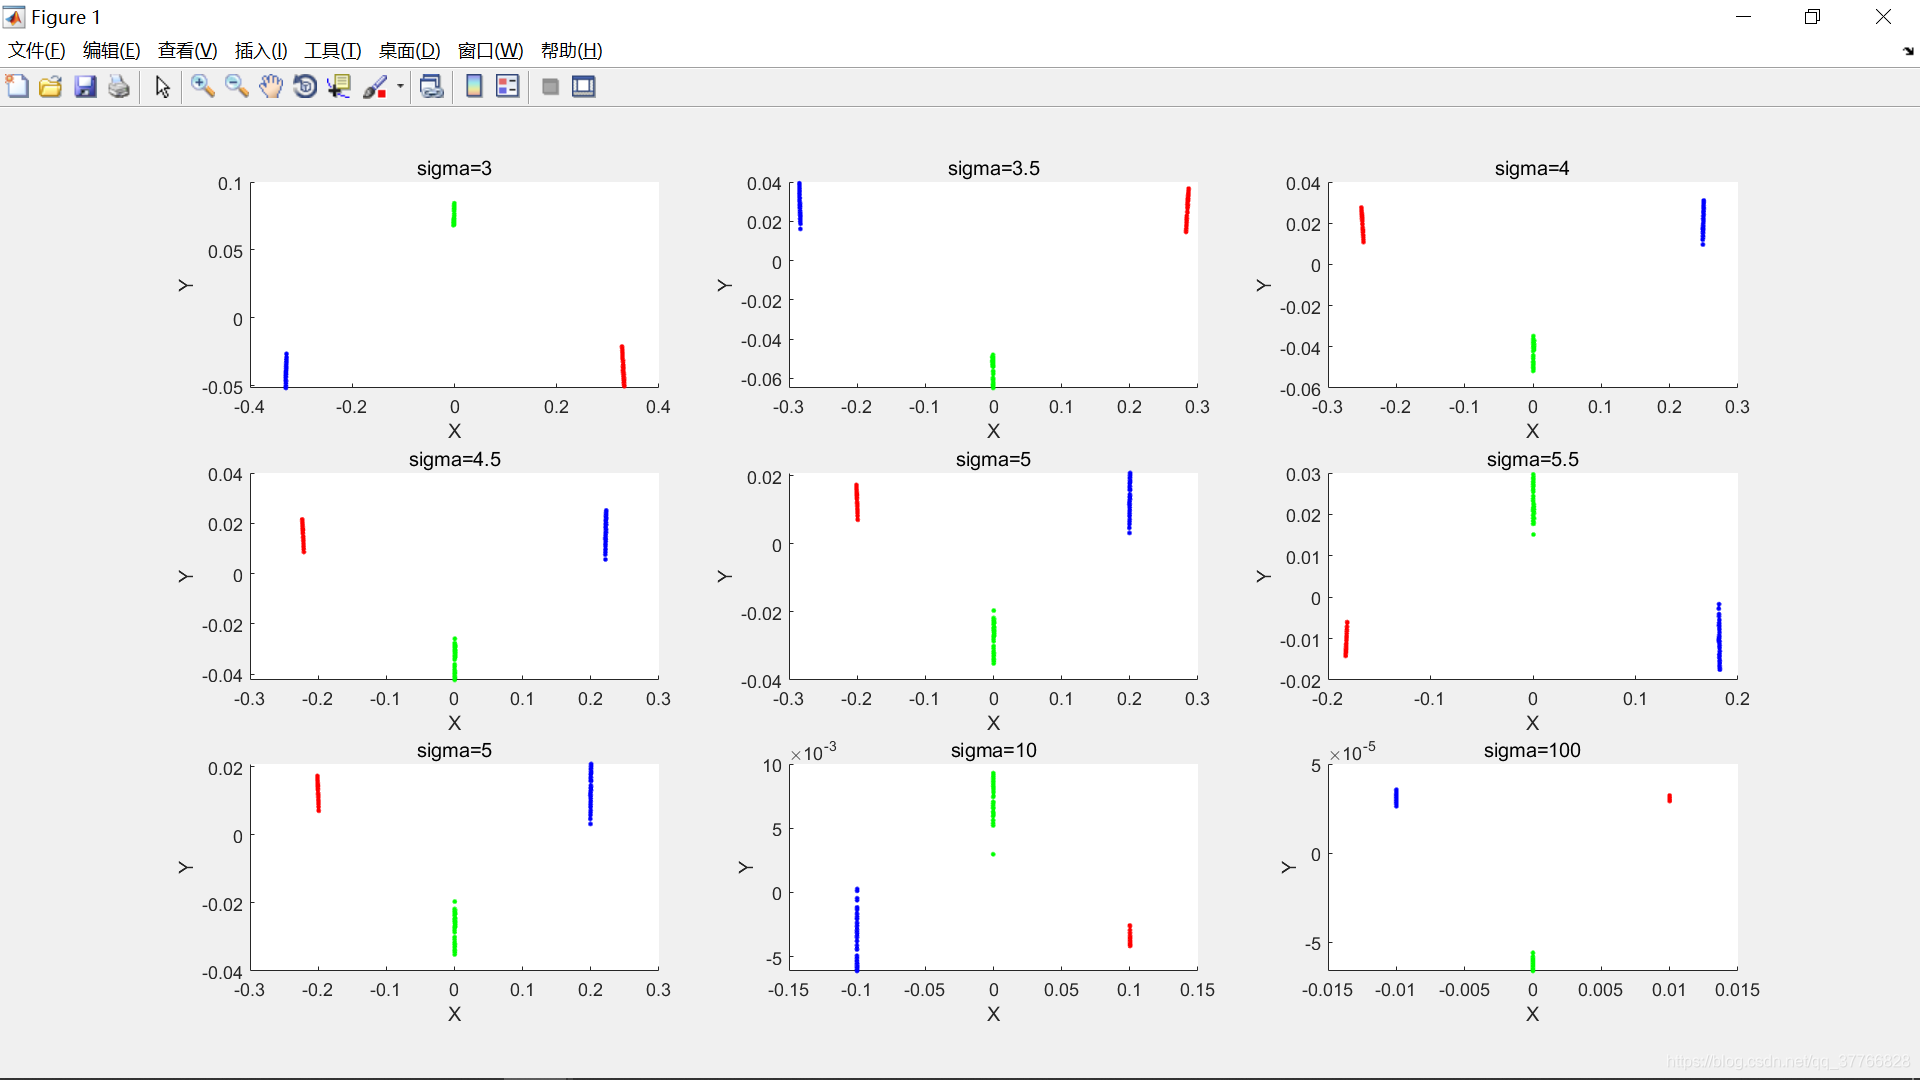Click the sigma=5.5 plot title

pos(1533,460)
